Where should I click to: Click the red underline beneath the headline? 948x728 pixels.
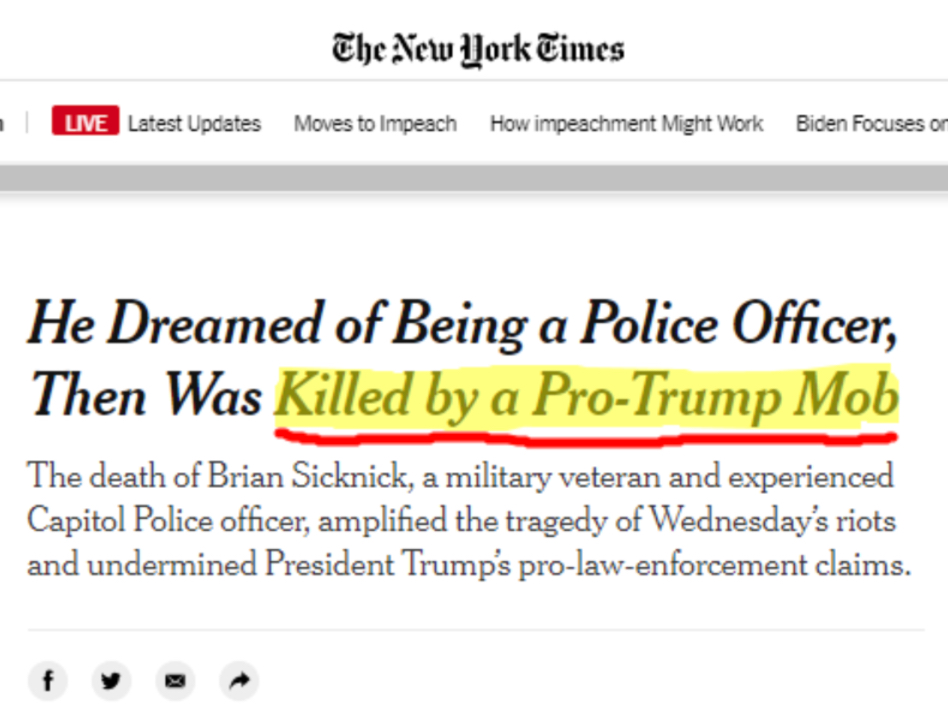[x=586, y=437]
